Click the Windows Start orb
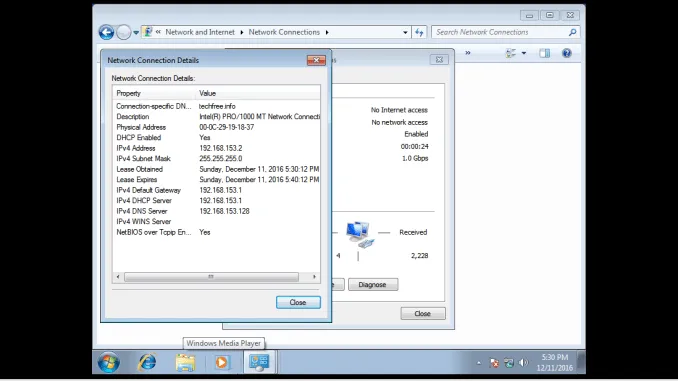 pos(109,362)
